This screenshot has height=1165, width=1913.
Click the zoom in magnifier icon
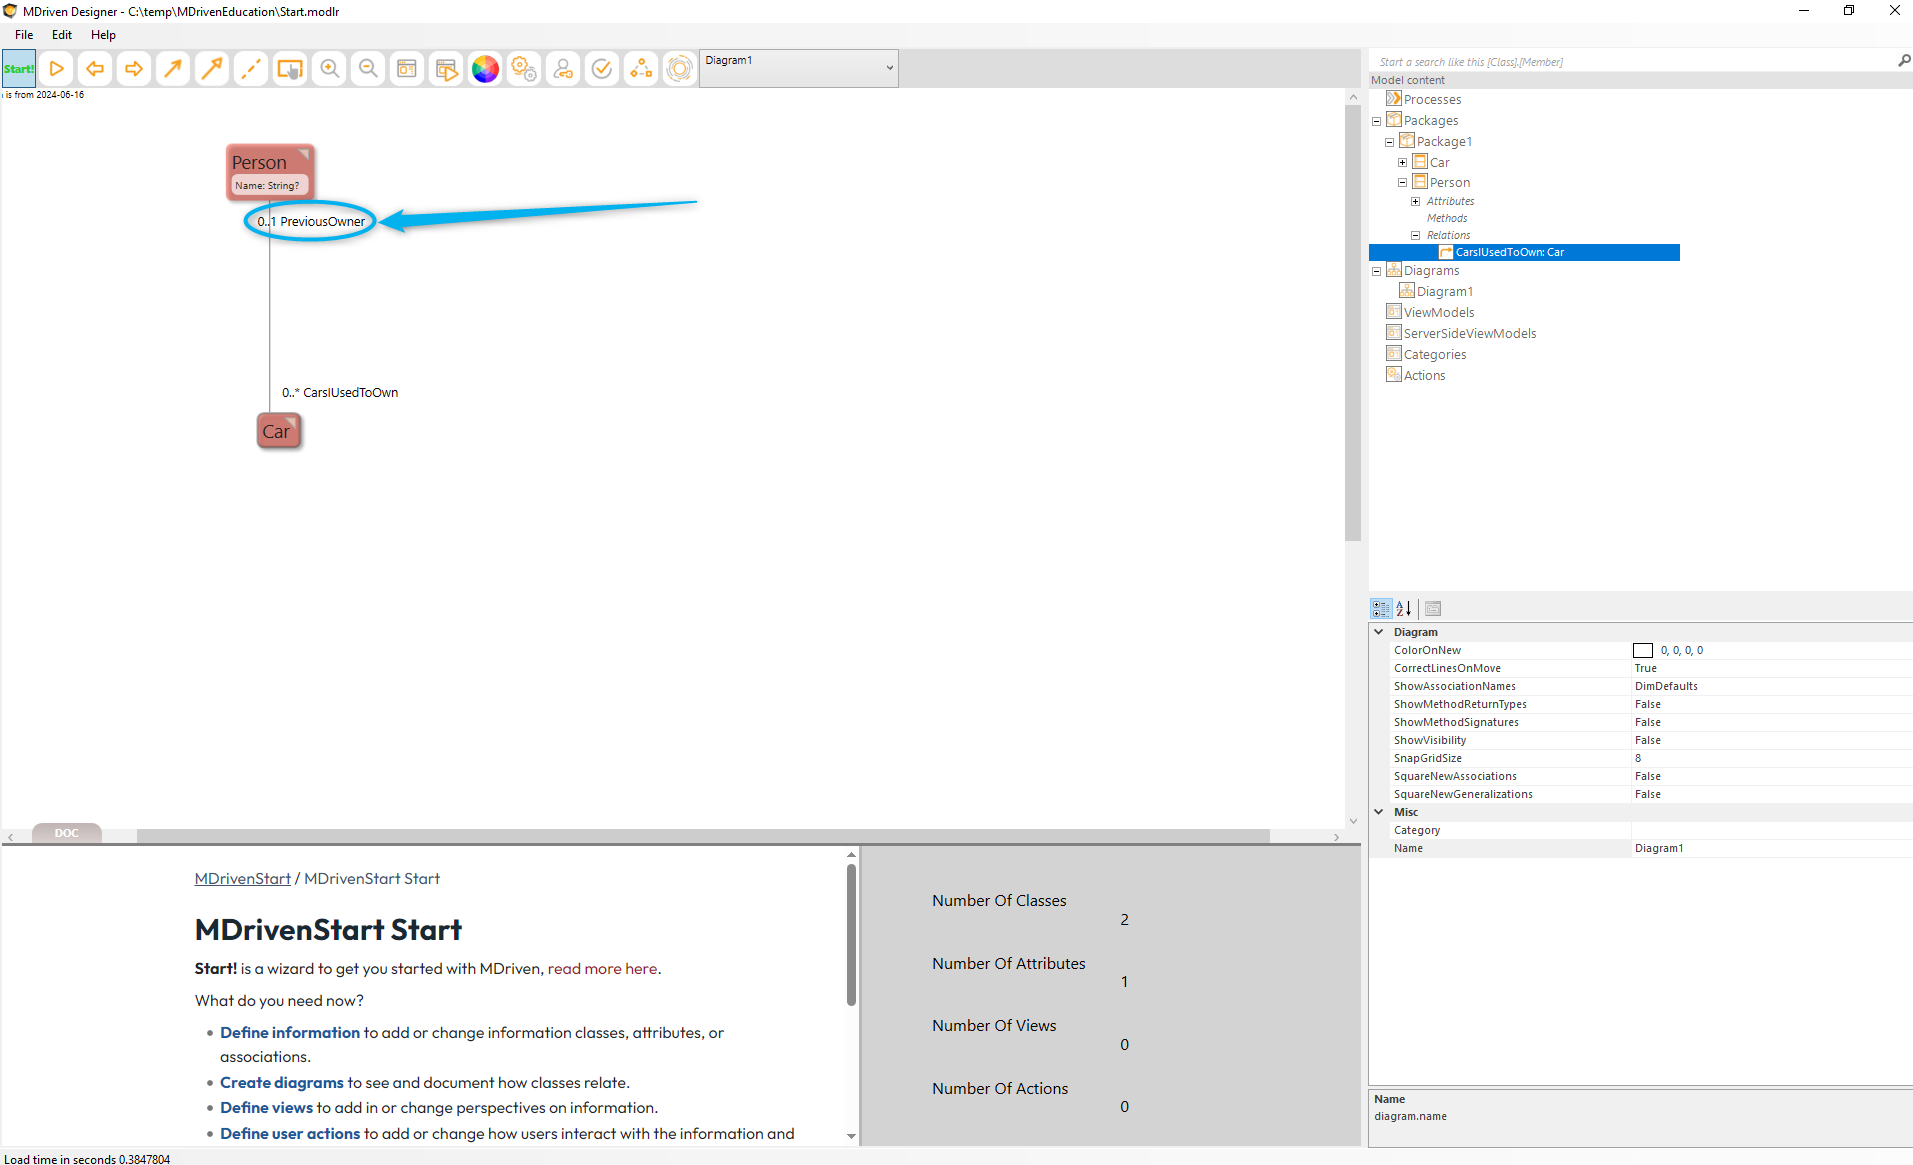pyautogui.click(x=329, y=69)
